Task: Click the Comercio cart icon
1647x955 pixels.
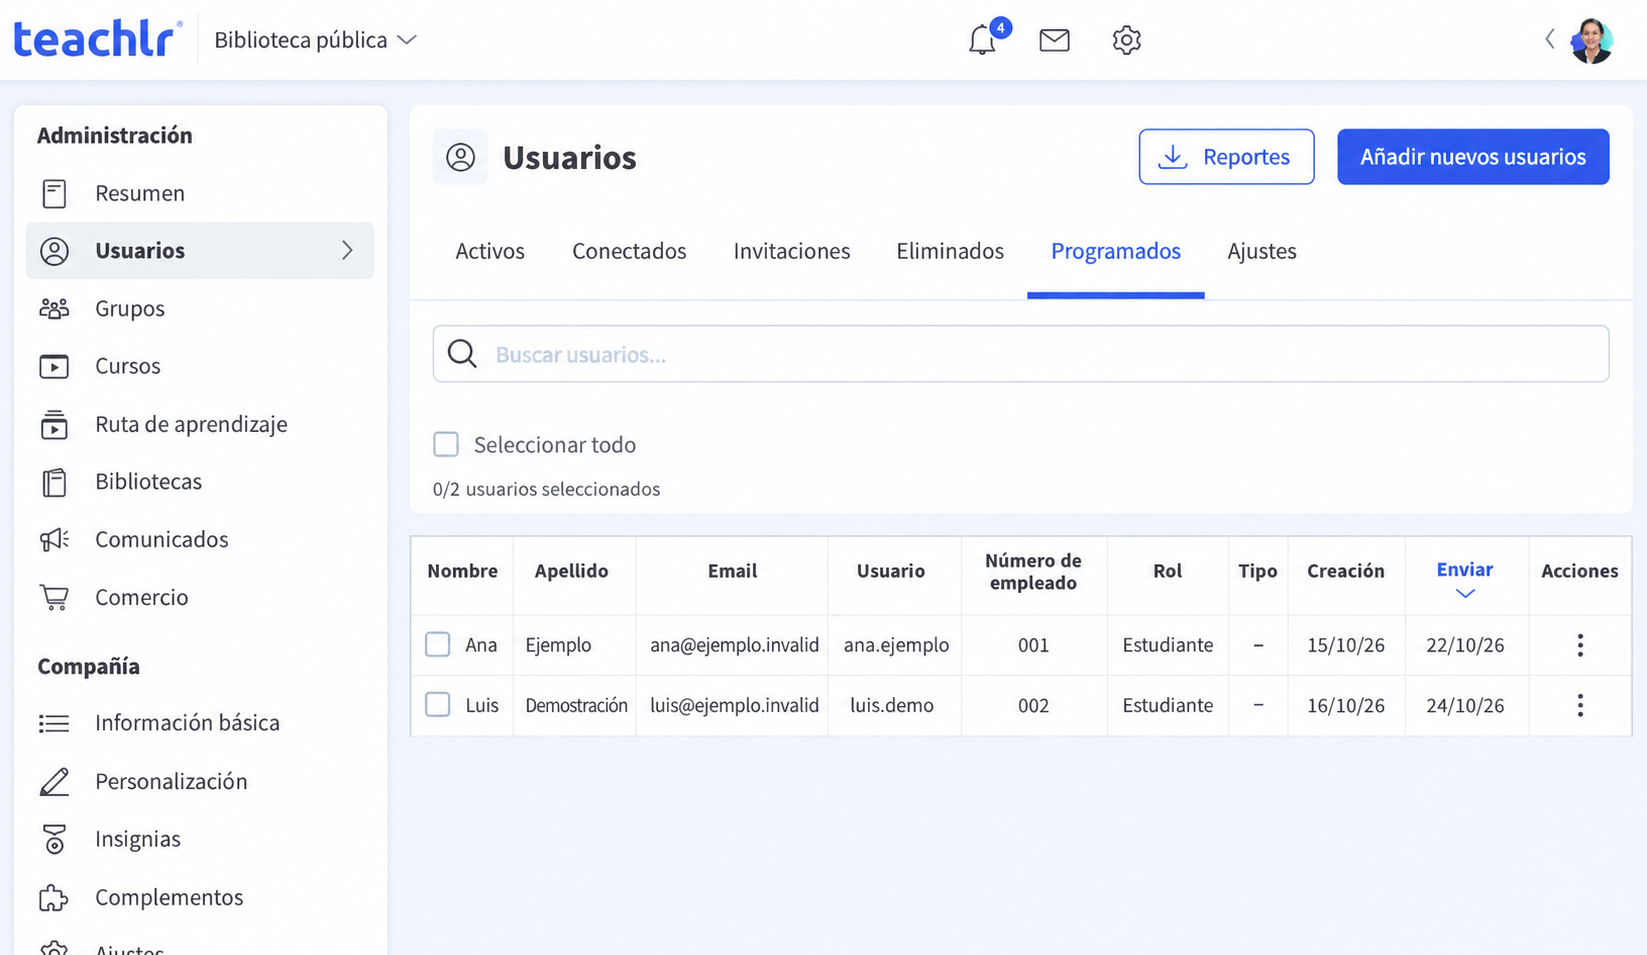Action: [54, 597]
